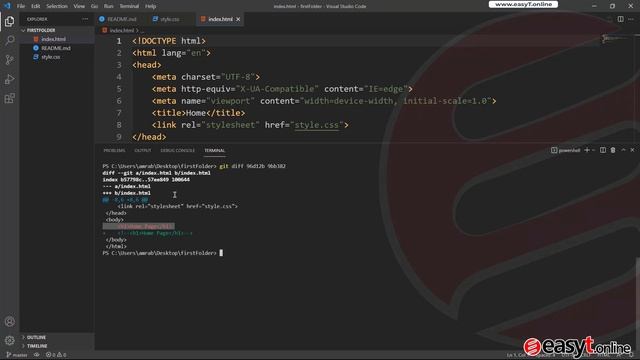This screenshot has width=640, height=360.
Task: Kill terminal with trash icon
Action: pos(613,150)
